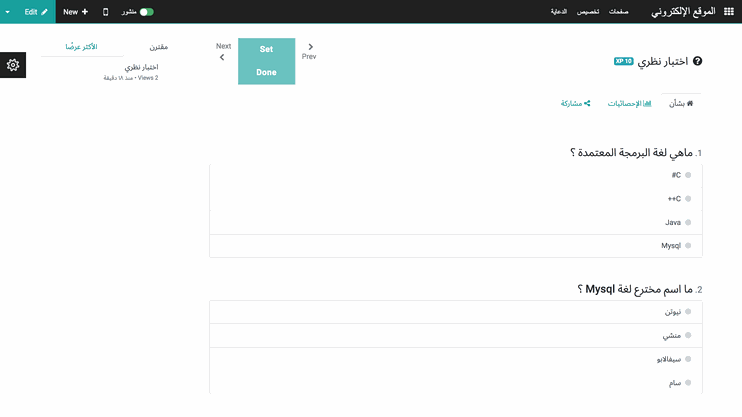Image resolution: width=742 pixels, height=417 pixels.
Task: Switch to the مشاركة share tab
Action: [x=575, y=103]
